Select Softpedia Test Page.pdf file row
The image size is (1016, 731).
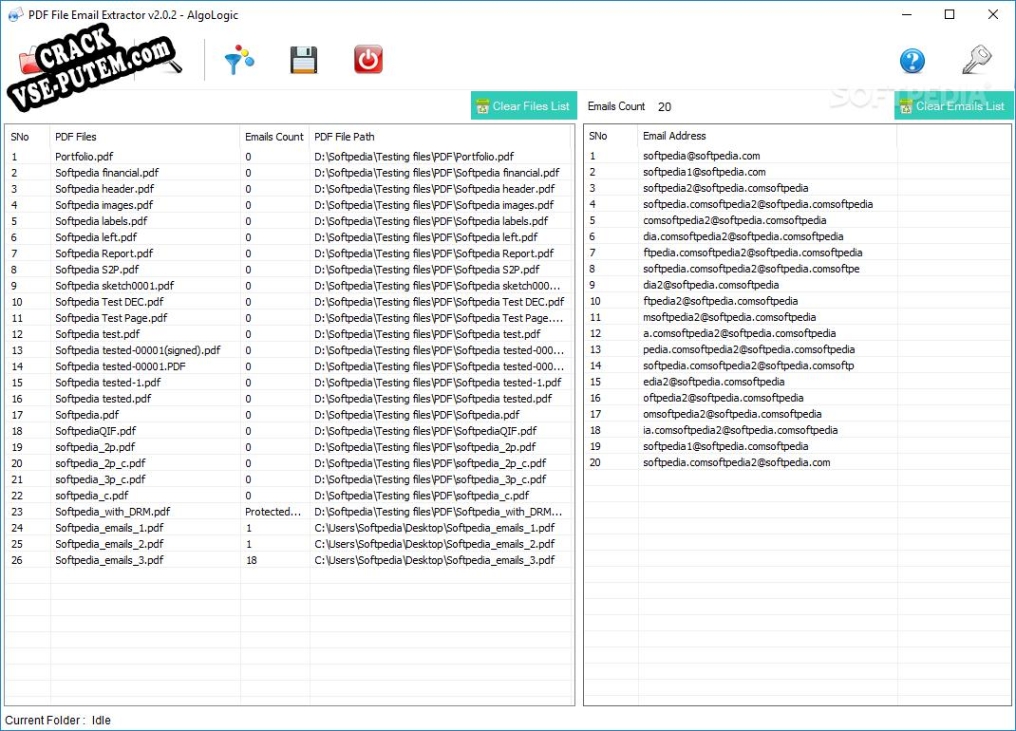pyautogui.click(x=289, y=318)
